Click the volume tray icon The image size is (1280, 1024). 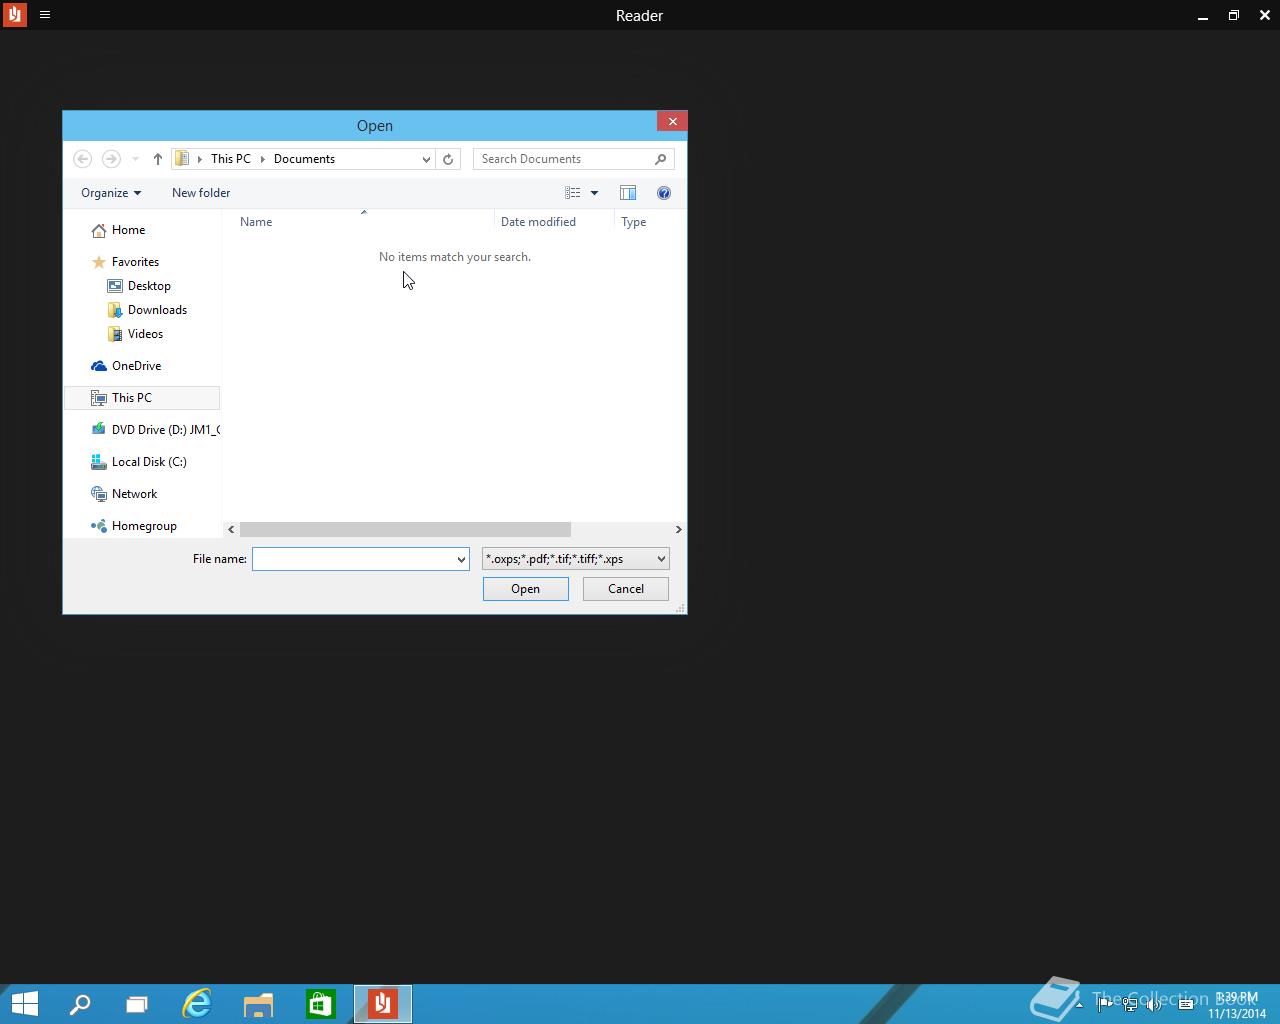coord(1155,1004)
